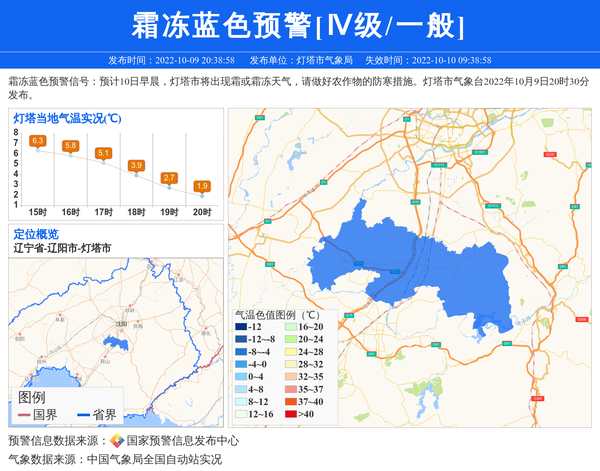Click the blue 省界 legend line
Screen dimensions: 600x471
coord(79,415)
